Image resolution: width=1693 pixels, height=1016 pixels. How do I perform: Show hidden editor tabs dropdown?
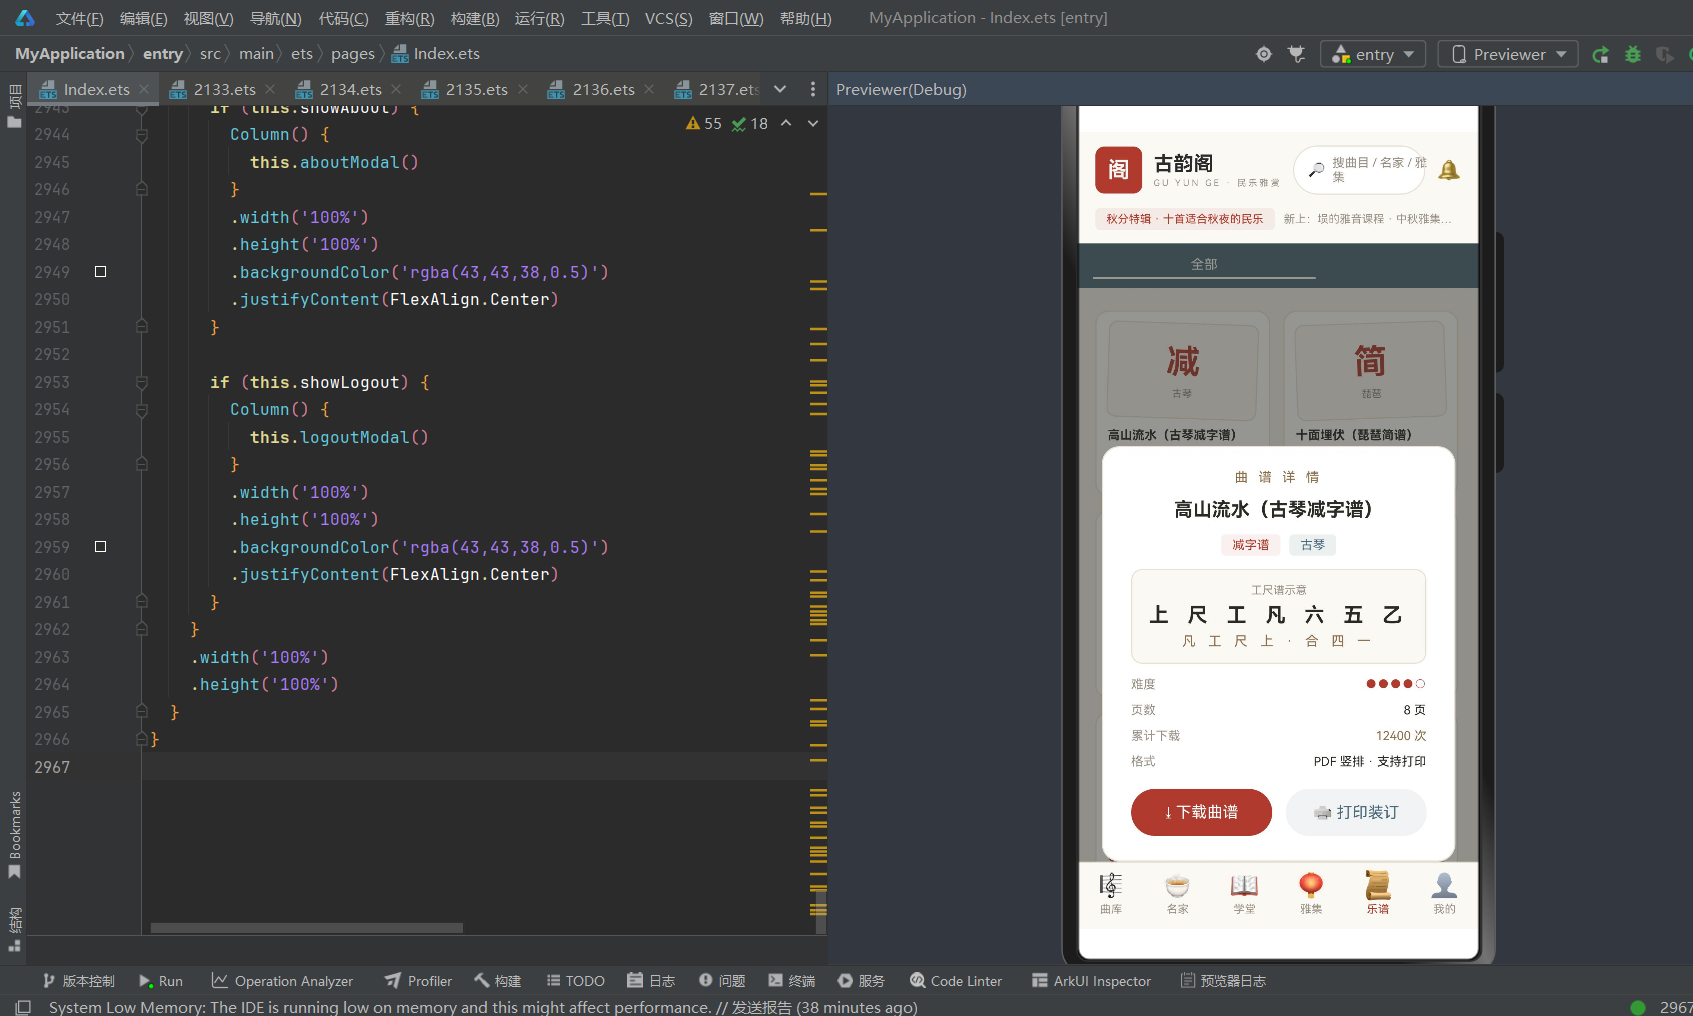pyautogui.click(x=780, y=89)
